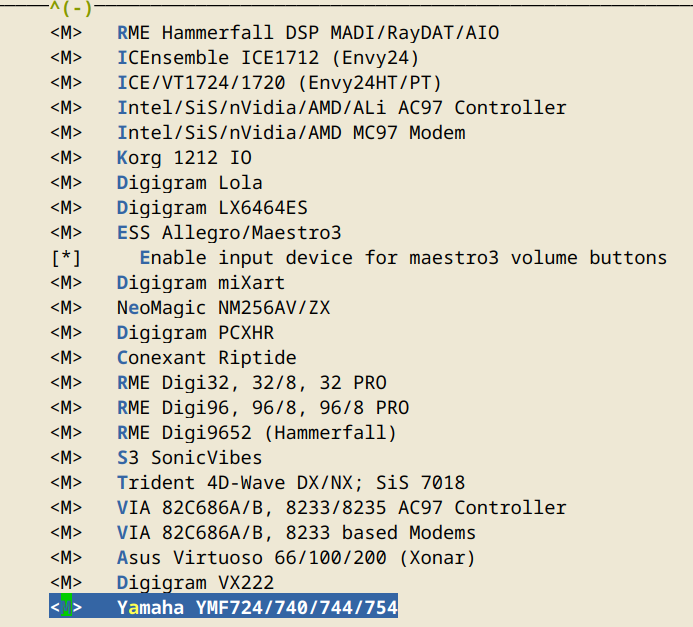
Task: Click Asus Virtuoso 66/100/200 (Xonar) entry
Action: (296, 557)
